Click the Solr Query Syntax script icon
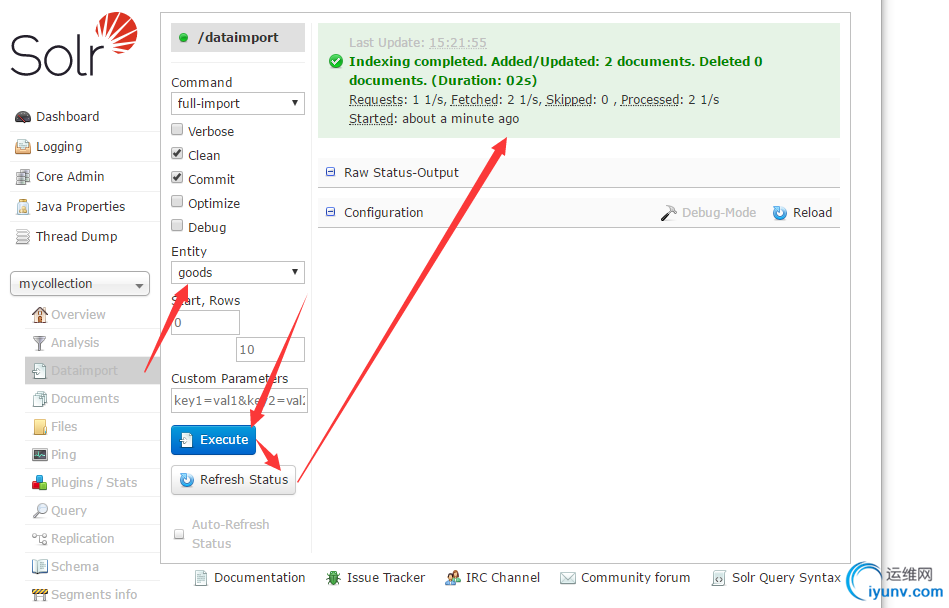949x608 pixels. pos(718,578)
